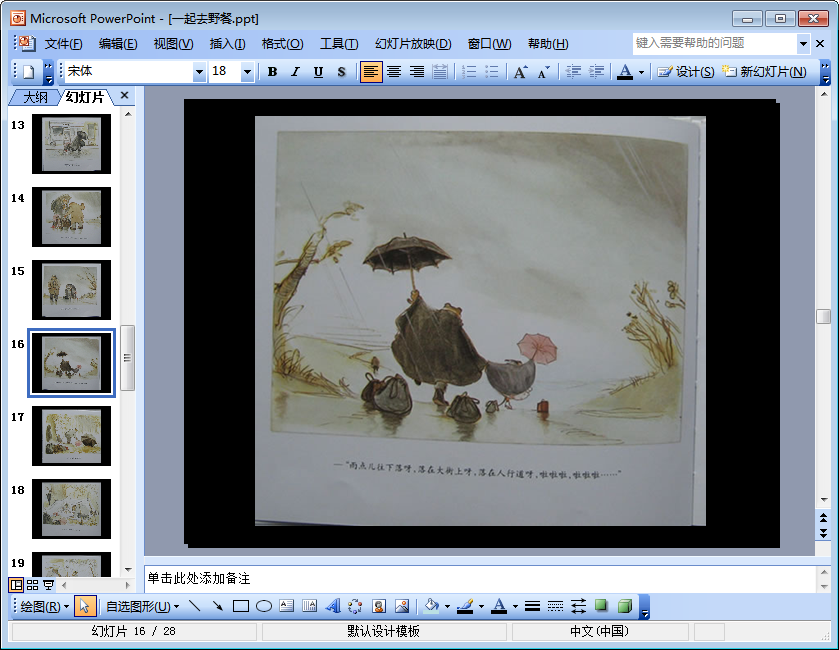Open Line Style options
This screenshot has width=839, height=650.
532,606
